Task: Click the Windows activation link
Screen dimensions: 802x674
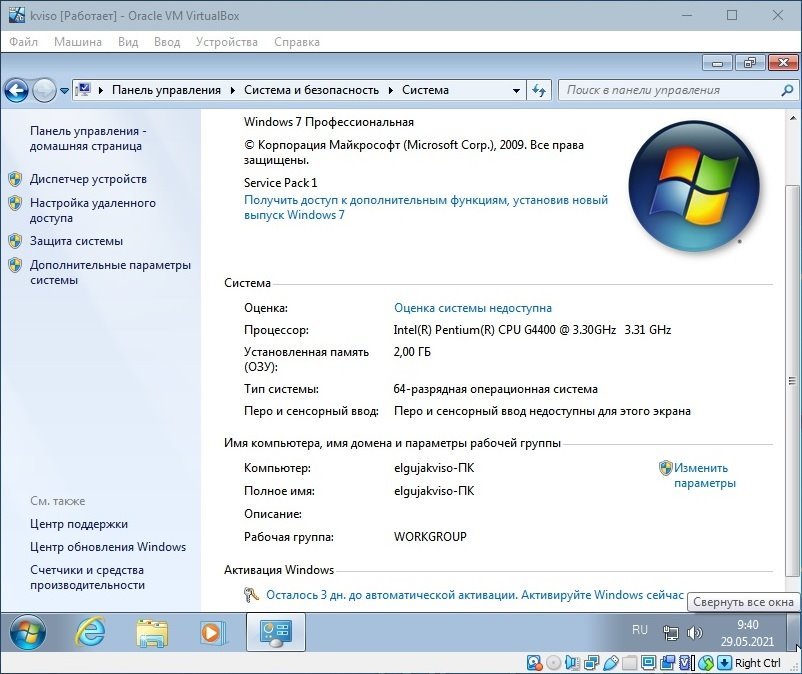Action: coord(474,594)
